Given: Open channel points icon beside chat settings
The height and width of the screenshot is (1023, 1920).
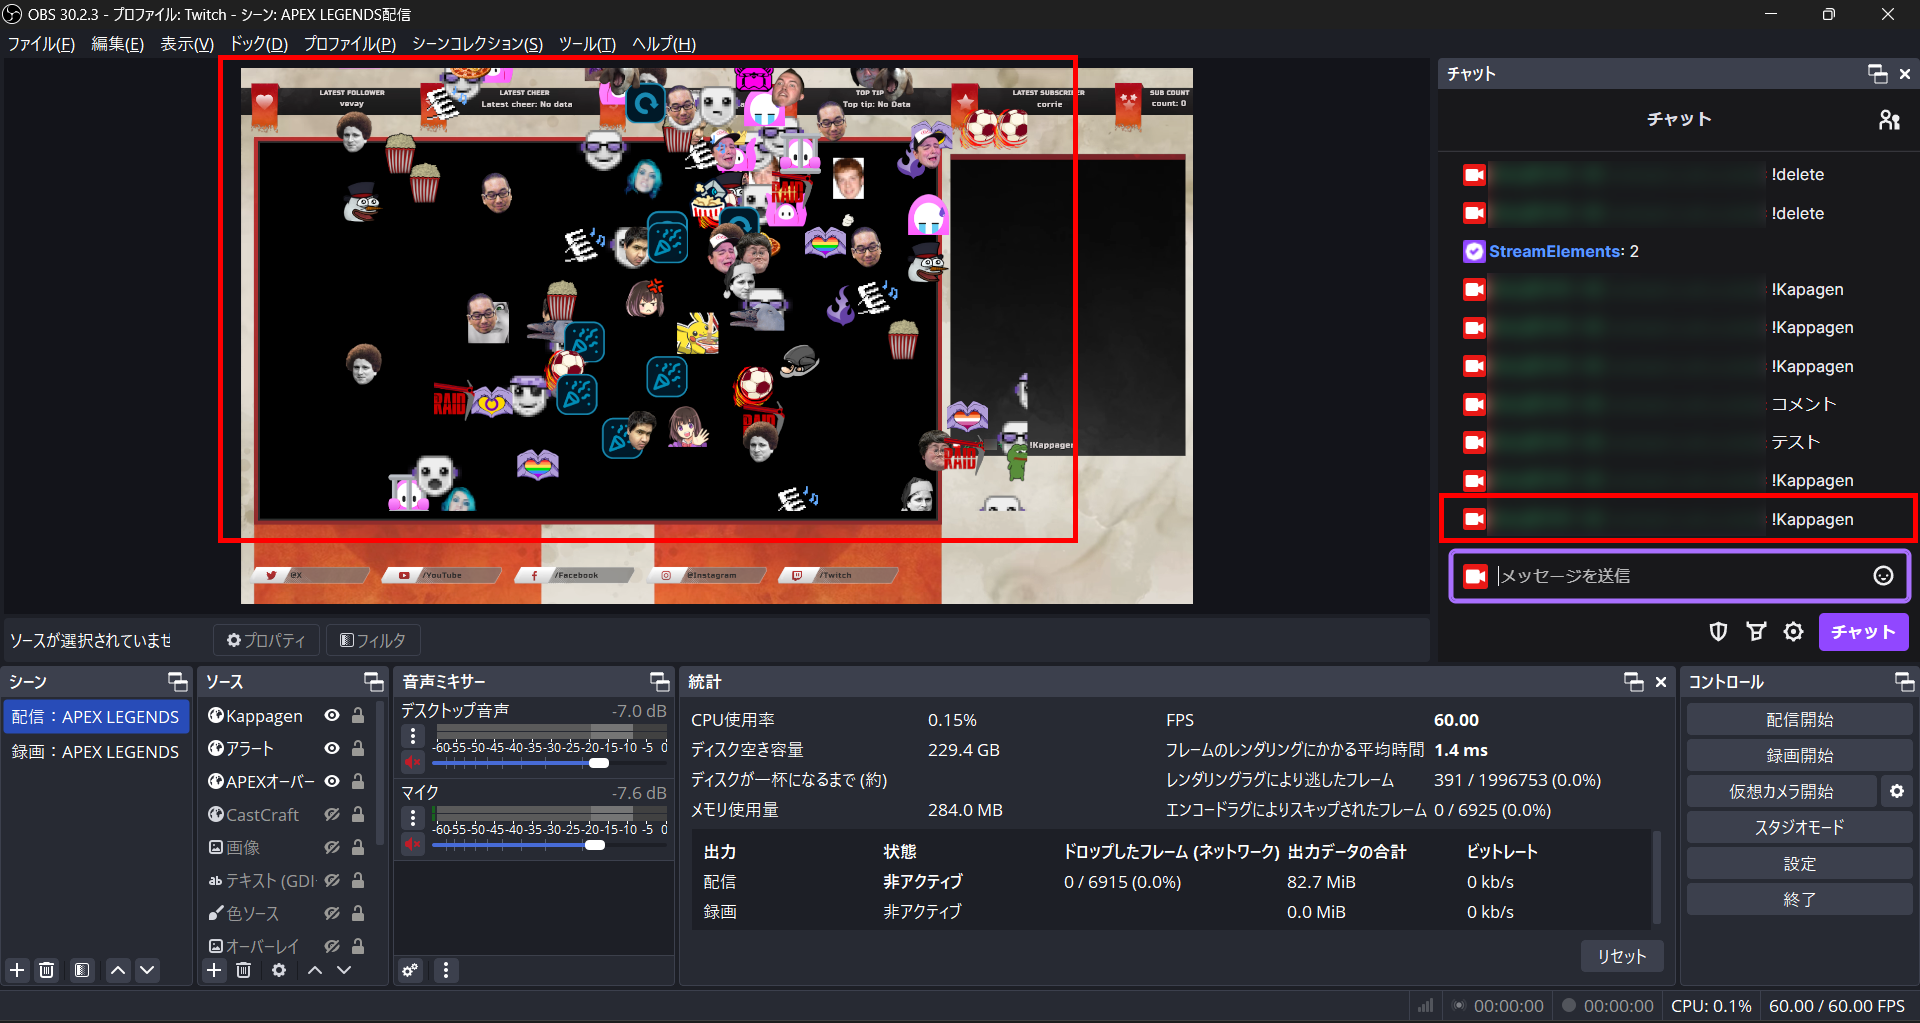Looking at the screenshot, I should coord(1756,632).
